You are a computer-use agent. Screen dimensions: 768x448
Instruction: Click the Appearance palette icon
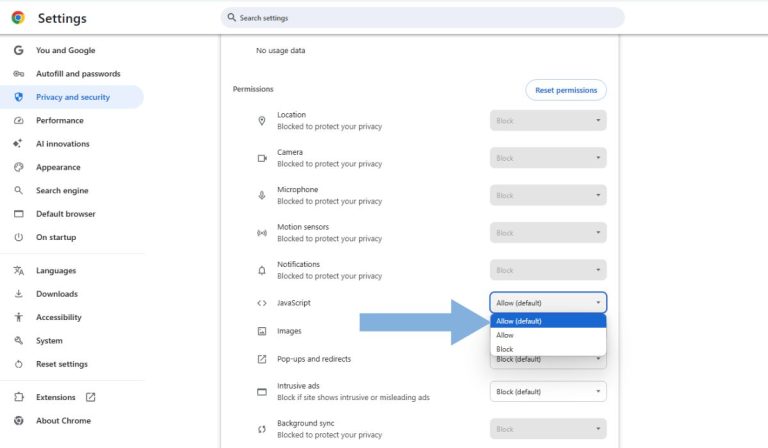[x=18, y=167]
